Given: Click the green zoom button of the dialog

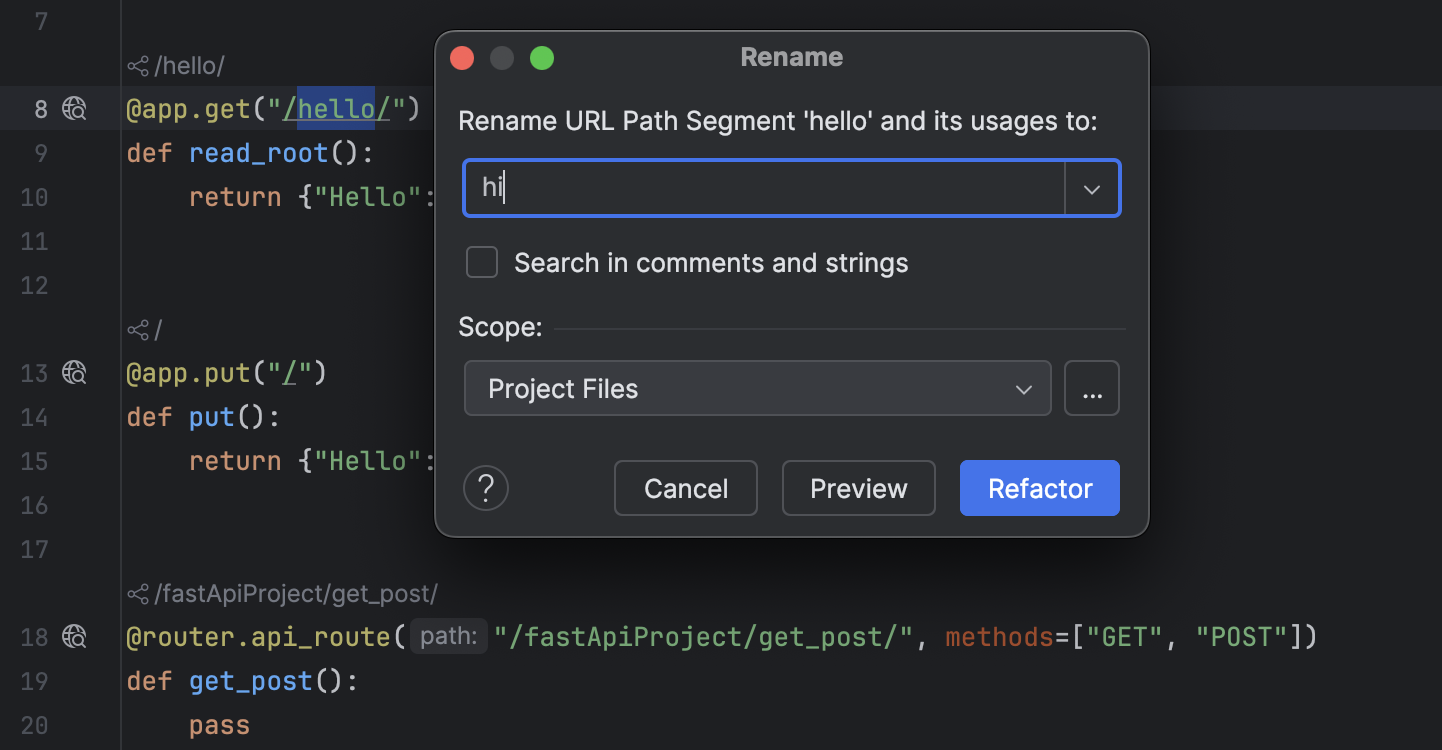Looking at the screenshot, I should pos(542,57).
